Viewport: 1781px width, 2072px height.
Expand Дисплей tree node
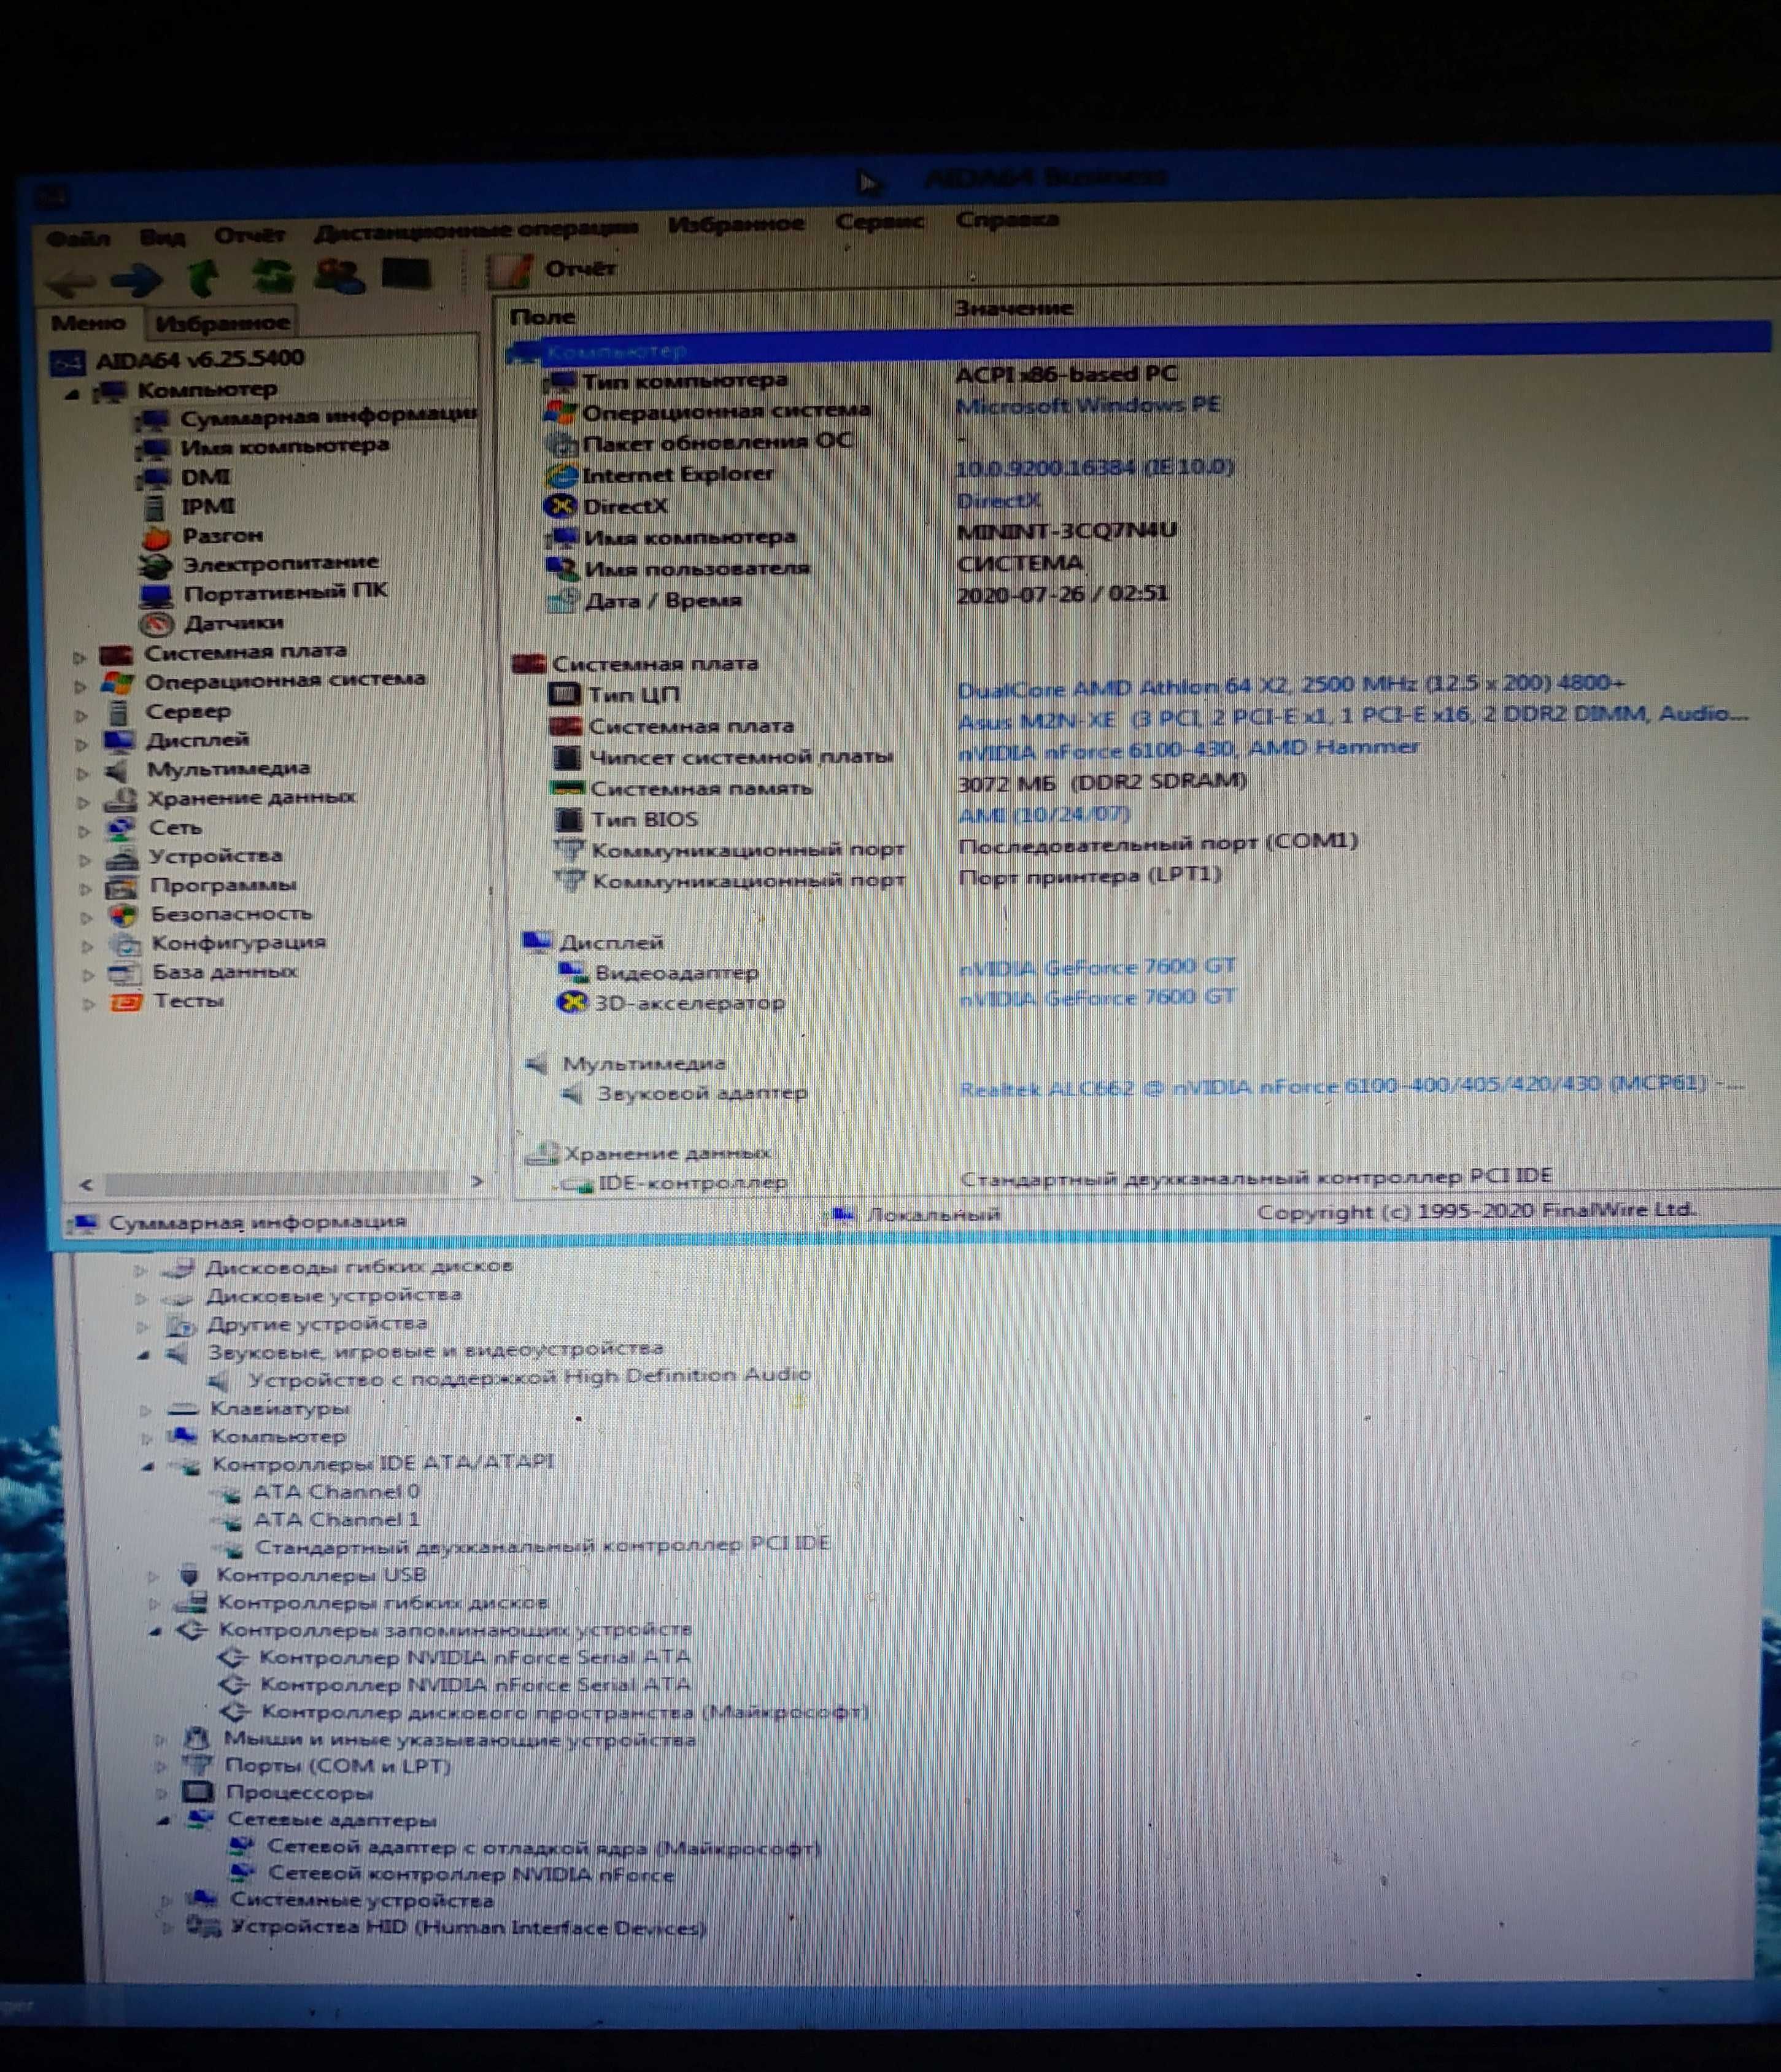tap(83, 745)
